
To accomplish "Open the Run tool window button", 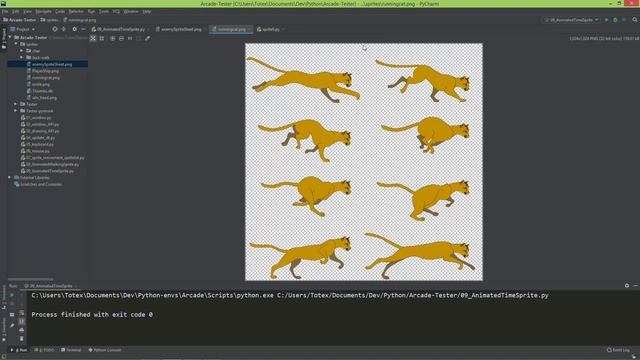I will (19, 350).
